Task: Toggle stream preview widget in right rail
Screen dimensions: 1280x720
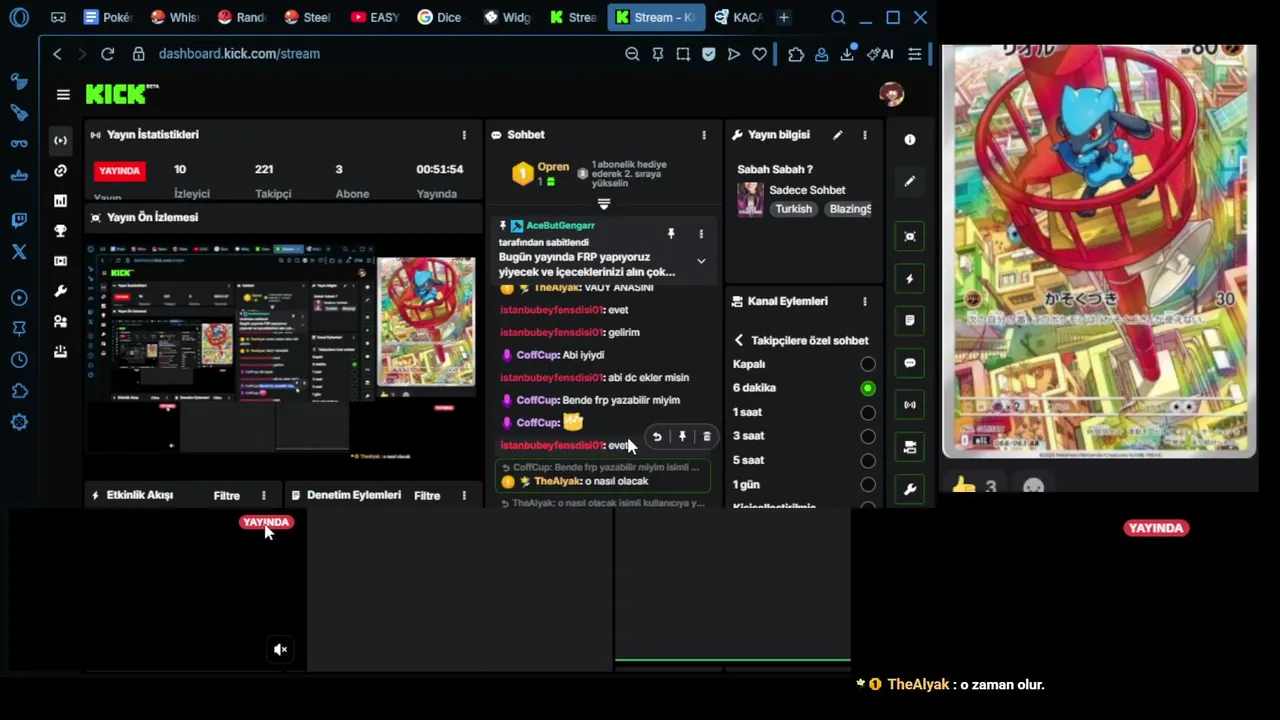Action: tap(910, 237)
